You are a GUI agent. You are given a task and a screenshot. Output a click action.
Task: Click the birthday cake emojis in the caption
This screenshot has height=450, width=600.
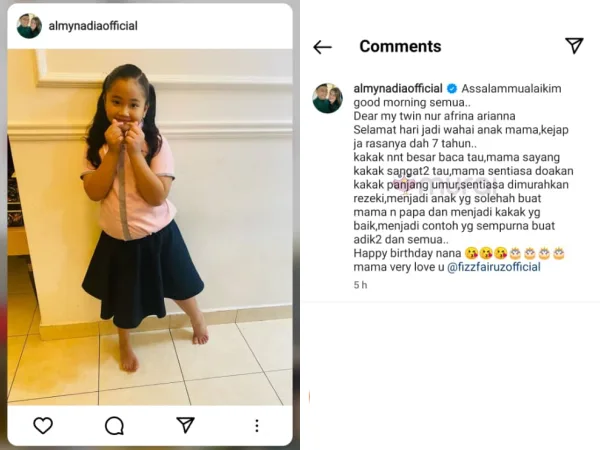click(537, 253)
